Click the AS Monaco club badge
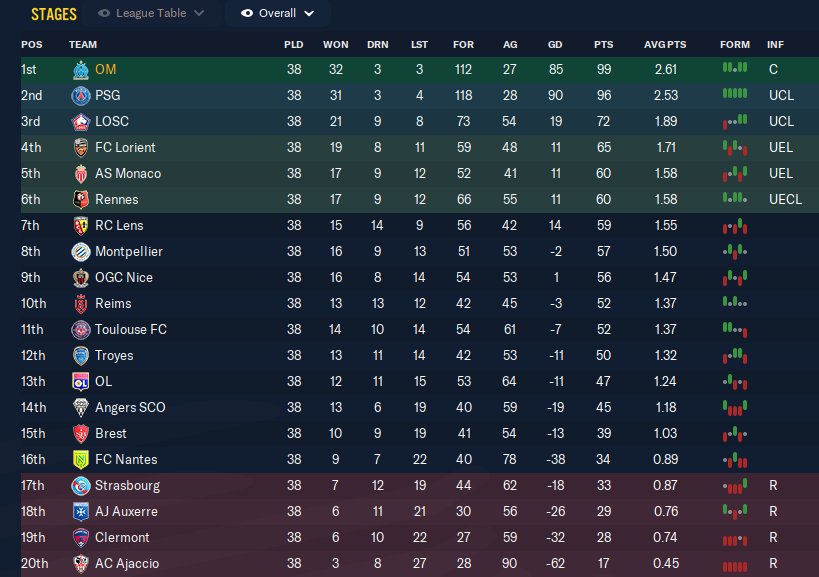 tap(80, 174)
